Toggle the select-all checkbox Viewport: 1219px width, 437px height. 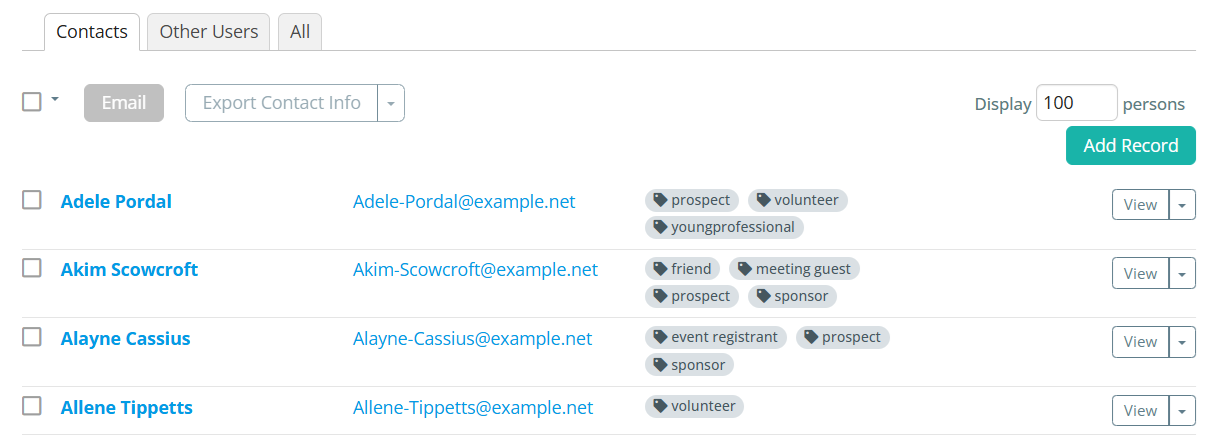point(32,102)
